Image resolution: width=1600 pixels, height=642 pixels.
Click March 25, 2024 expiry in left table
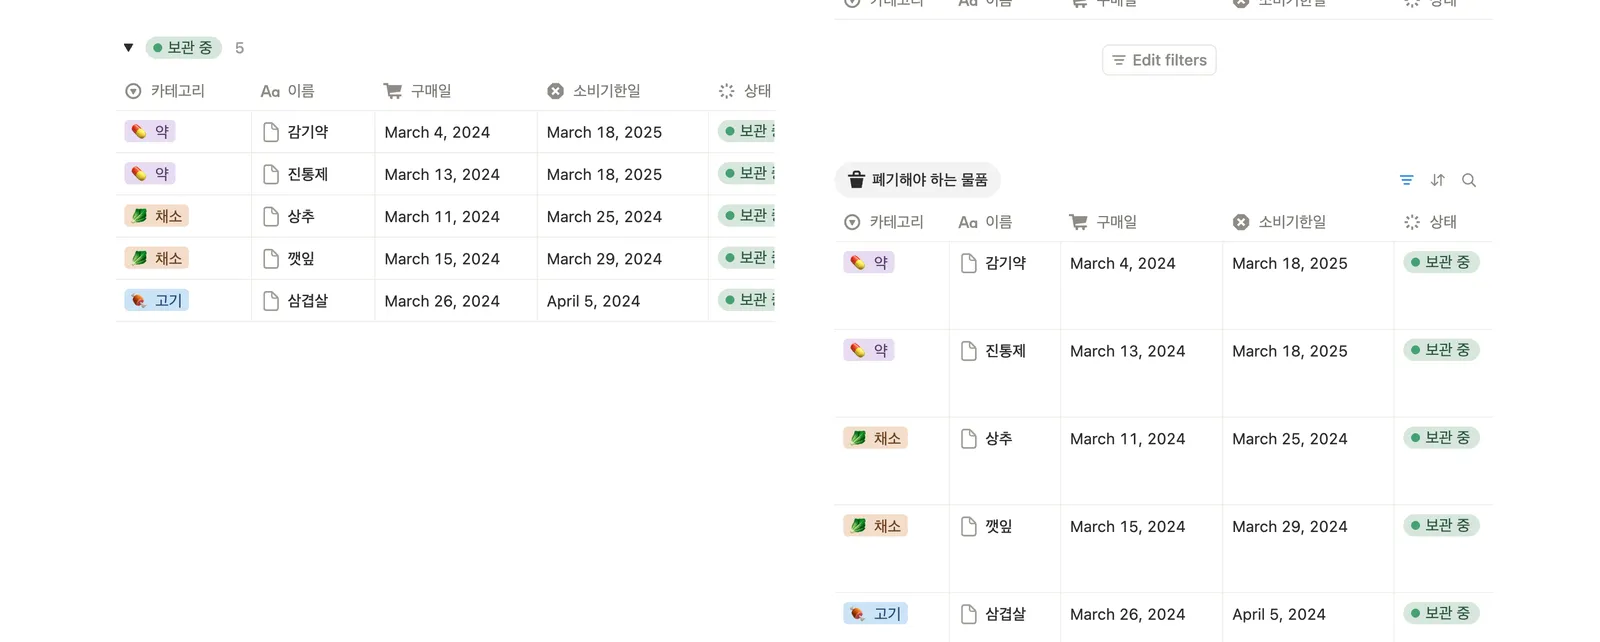604,216
